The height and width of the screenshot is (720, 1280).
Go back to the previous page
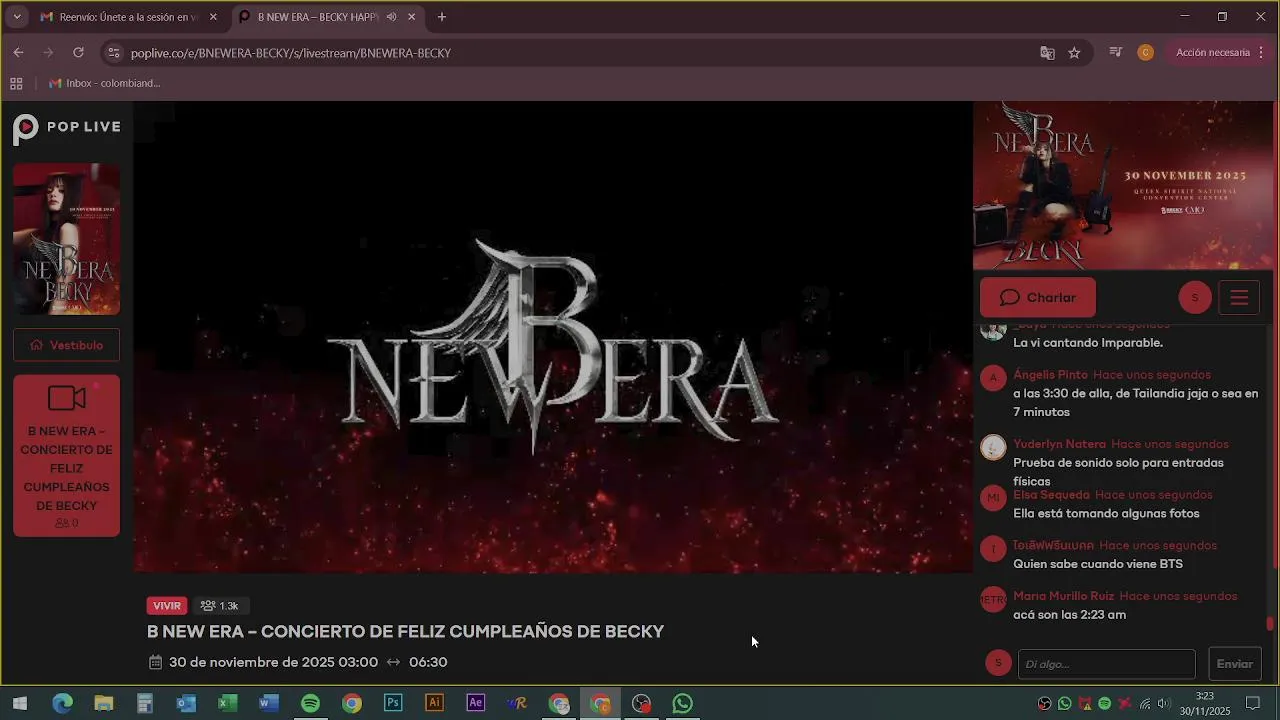click(18, 53)
